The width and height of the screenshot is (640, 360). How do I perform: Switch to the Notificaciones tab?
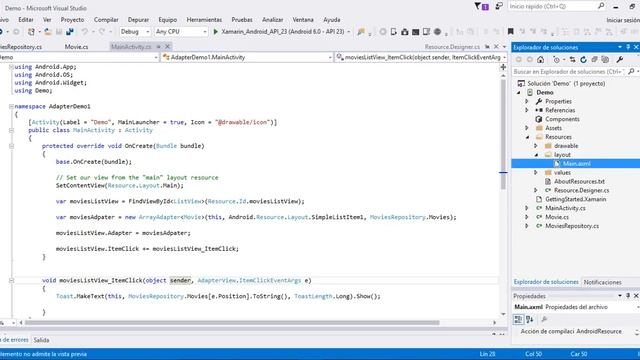[x=602, y=282]
